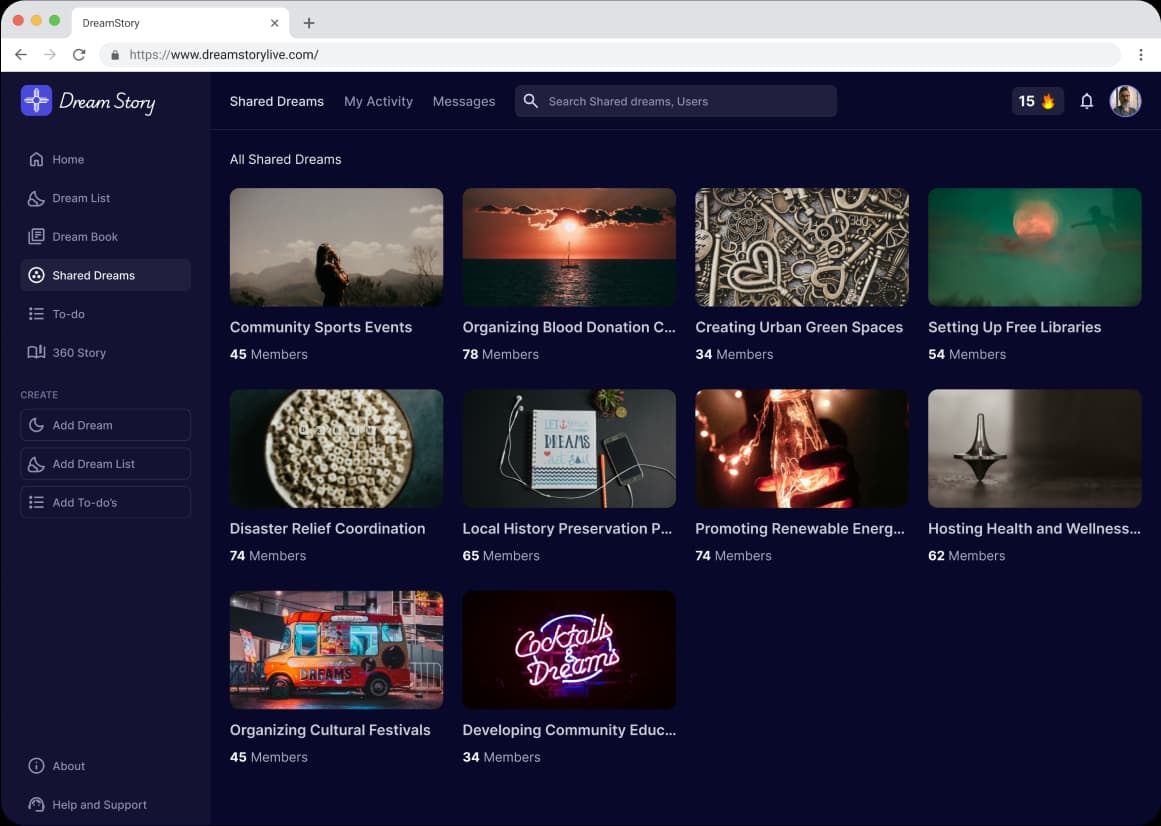Viewport: 1161px width, 826px height.
Task: Open the Setting Up Free Libraries thumbnail
Action: click(x=1034, y=247)
